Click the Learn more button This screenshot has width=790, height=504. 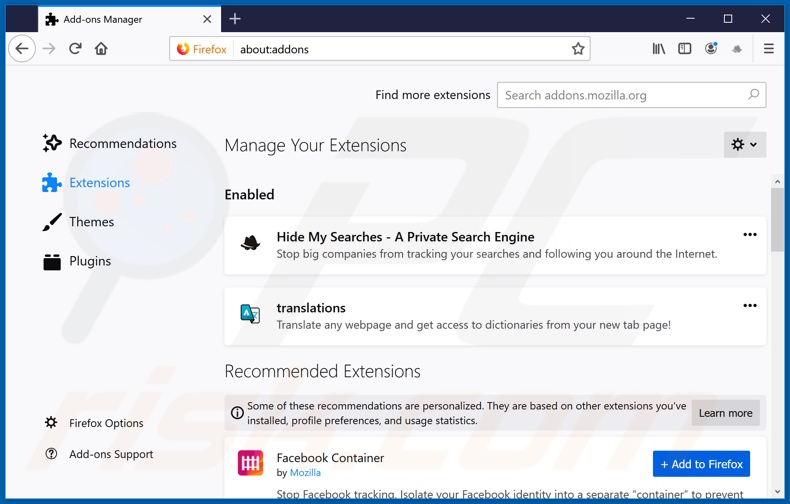[726, 413]
